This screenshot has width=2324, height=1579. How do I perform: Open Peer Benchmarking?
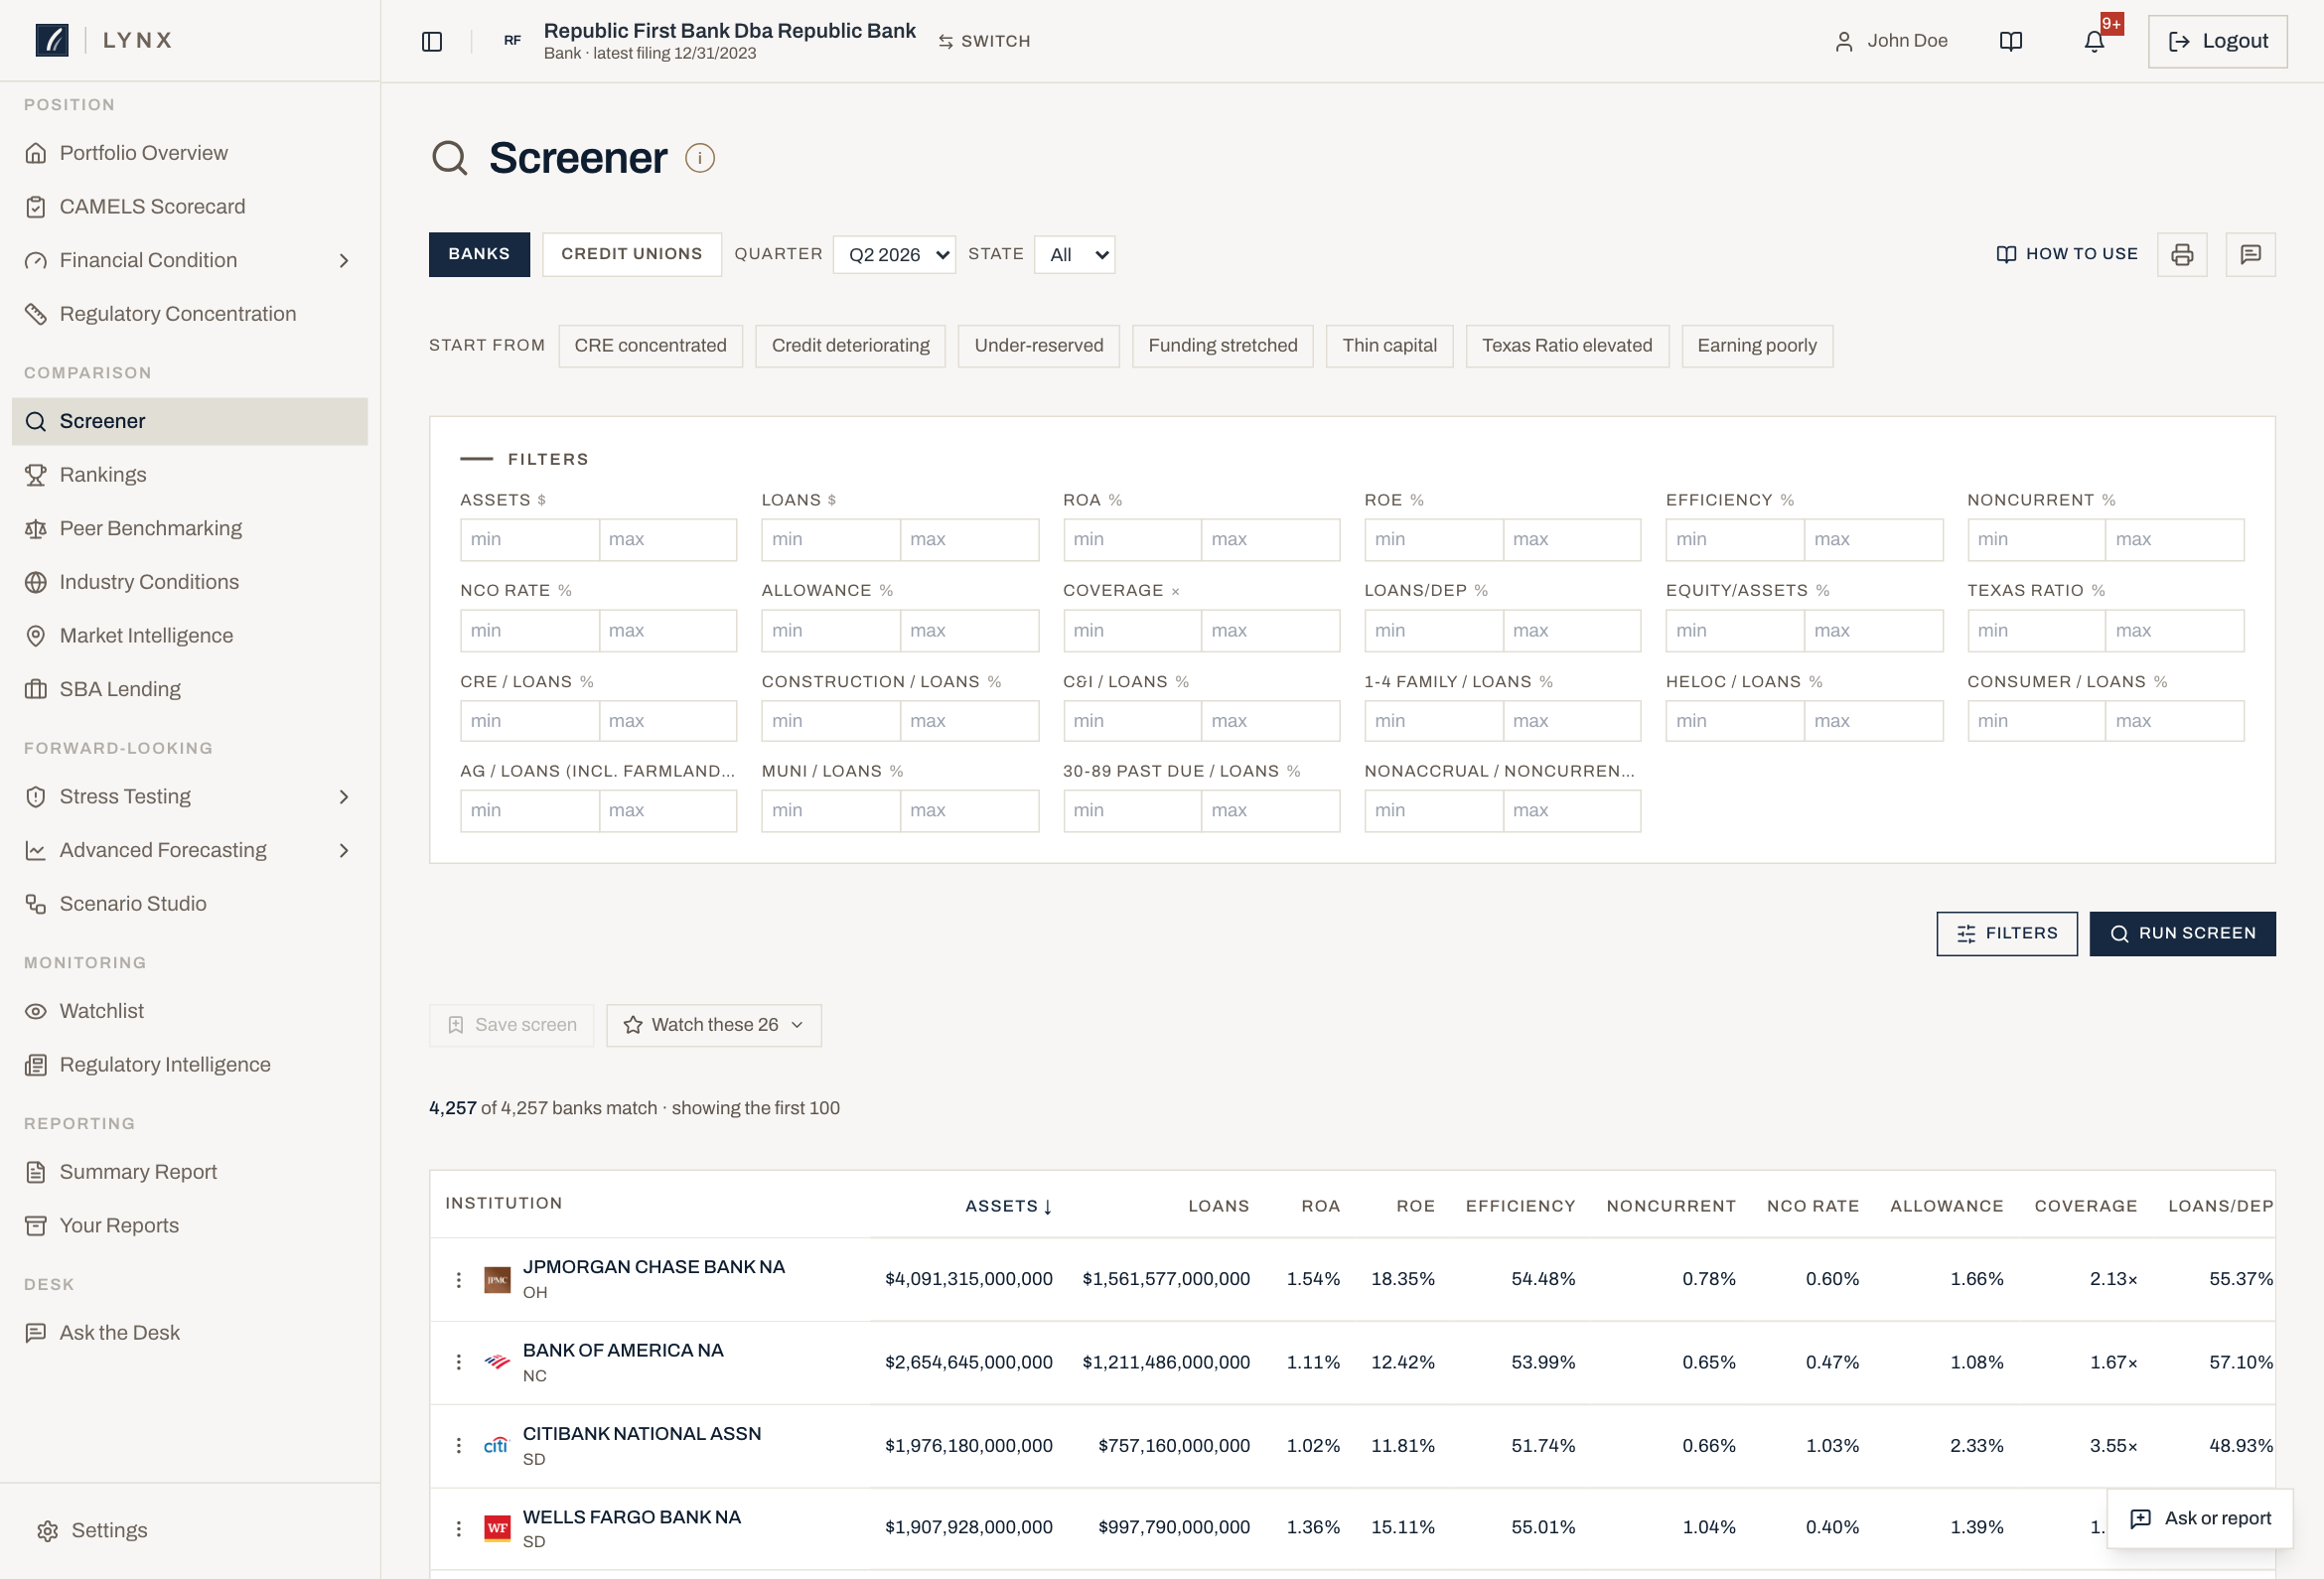coord(190,528)
